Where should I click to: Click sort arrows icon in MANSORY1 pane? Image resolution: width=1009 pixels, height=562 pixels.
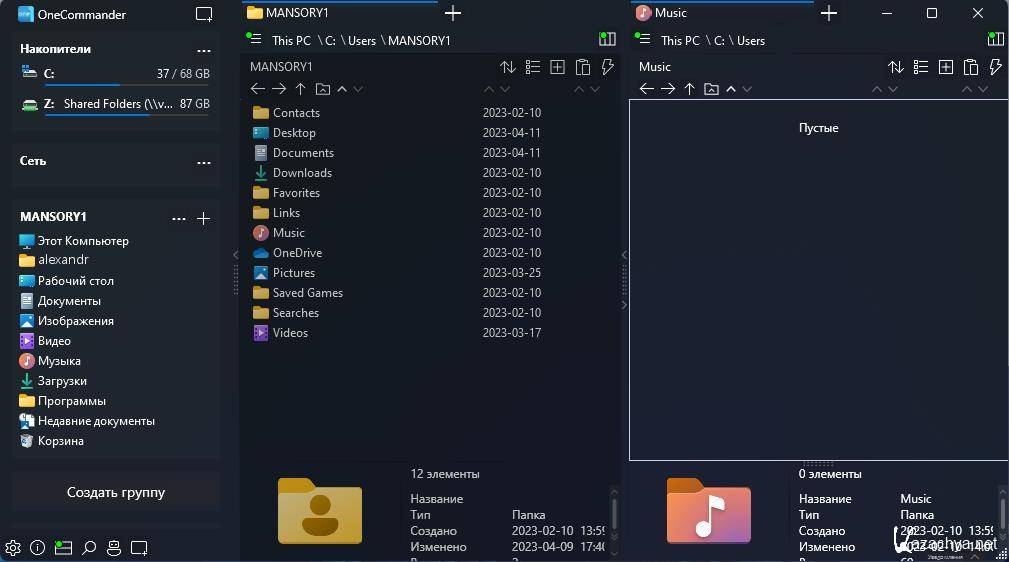click(x=508, y=67)
